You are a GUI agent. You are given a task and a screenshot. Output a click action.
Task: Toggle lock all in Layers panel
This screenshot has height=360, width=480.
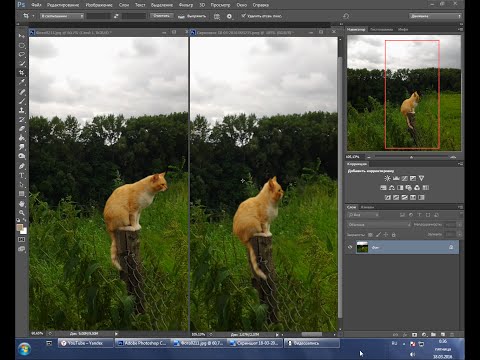click(x=394, y=235)
